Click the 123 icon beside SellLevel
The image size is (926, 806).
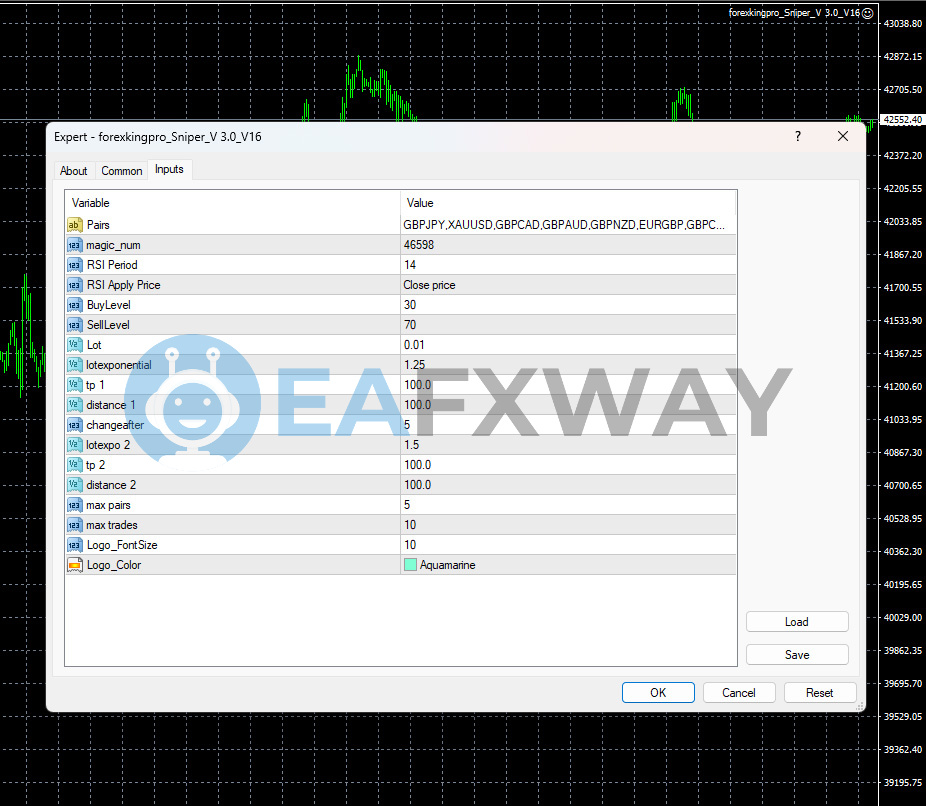(75, 325)
